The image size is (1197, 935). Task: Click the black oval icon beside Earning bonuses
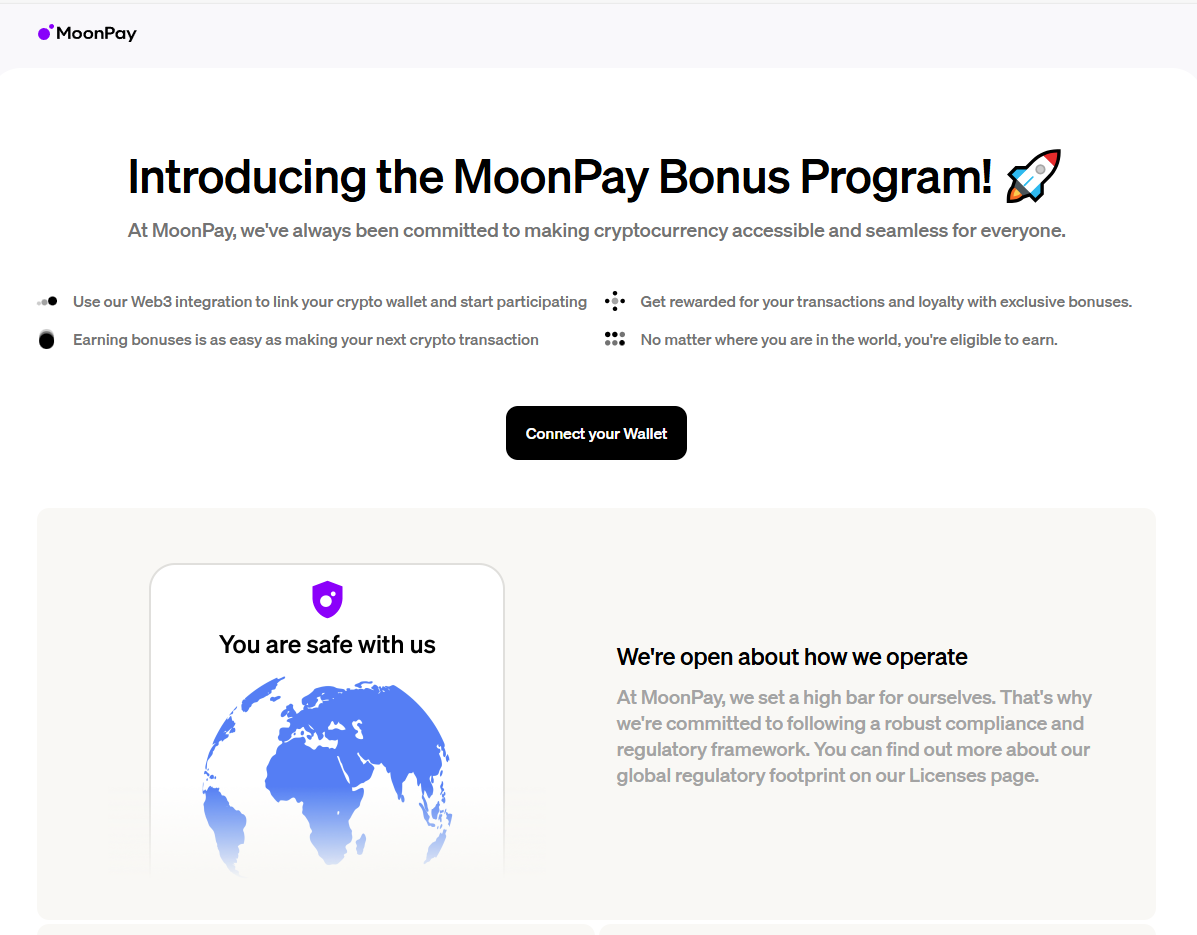coord(46,340)
